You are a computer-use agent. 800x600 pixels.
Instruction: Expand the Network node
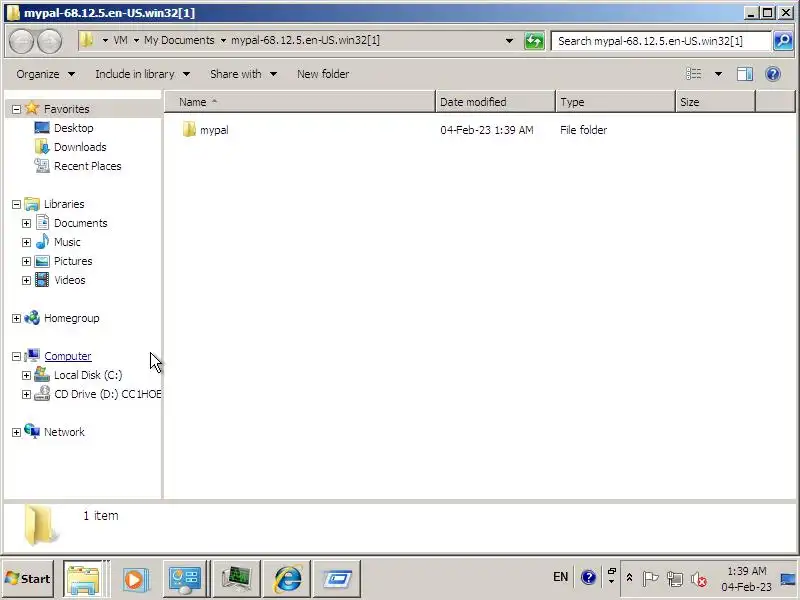(16, 432)
